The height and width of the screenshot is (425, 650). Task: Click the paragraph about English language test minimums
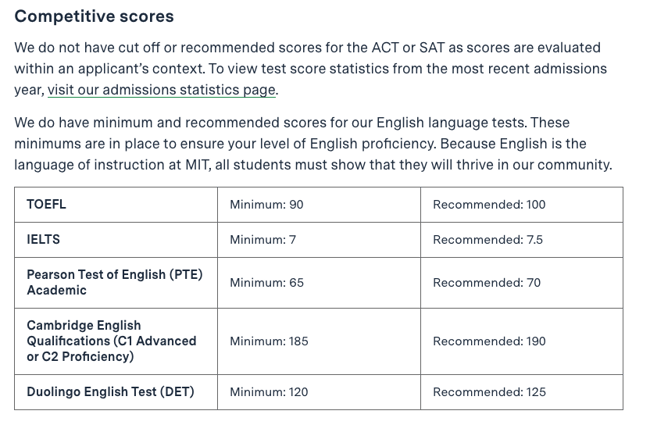tap(313, 144)
